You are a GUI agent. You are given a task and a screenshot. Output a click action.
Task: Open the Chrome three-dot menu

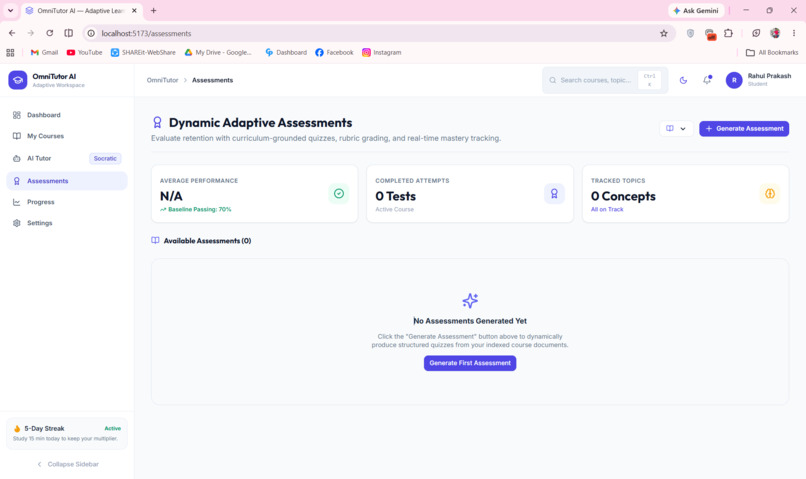(x=794, y=33)
